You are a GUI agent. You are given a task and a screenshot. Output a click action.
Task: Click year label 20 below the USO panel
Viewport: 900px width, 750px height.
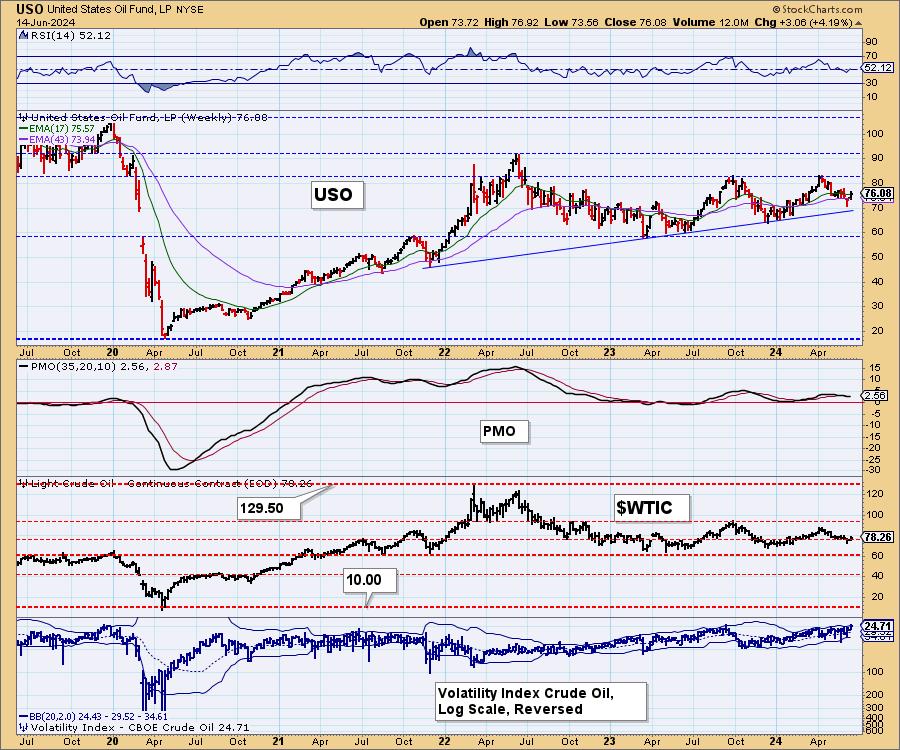click(112, 352)
